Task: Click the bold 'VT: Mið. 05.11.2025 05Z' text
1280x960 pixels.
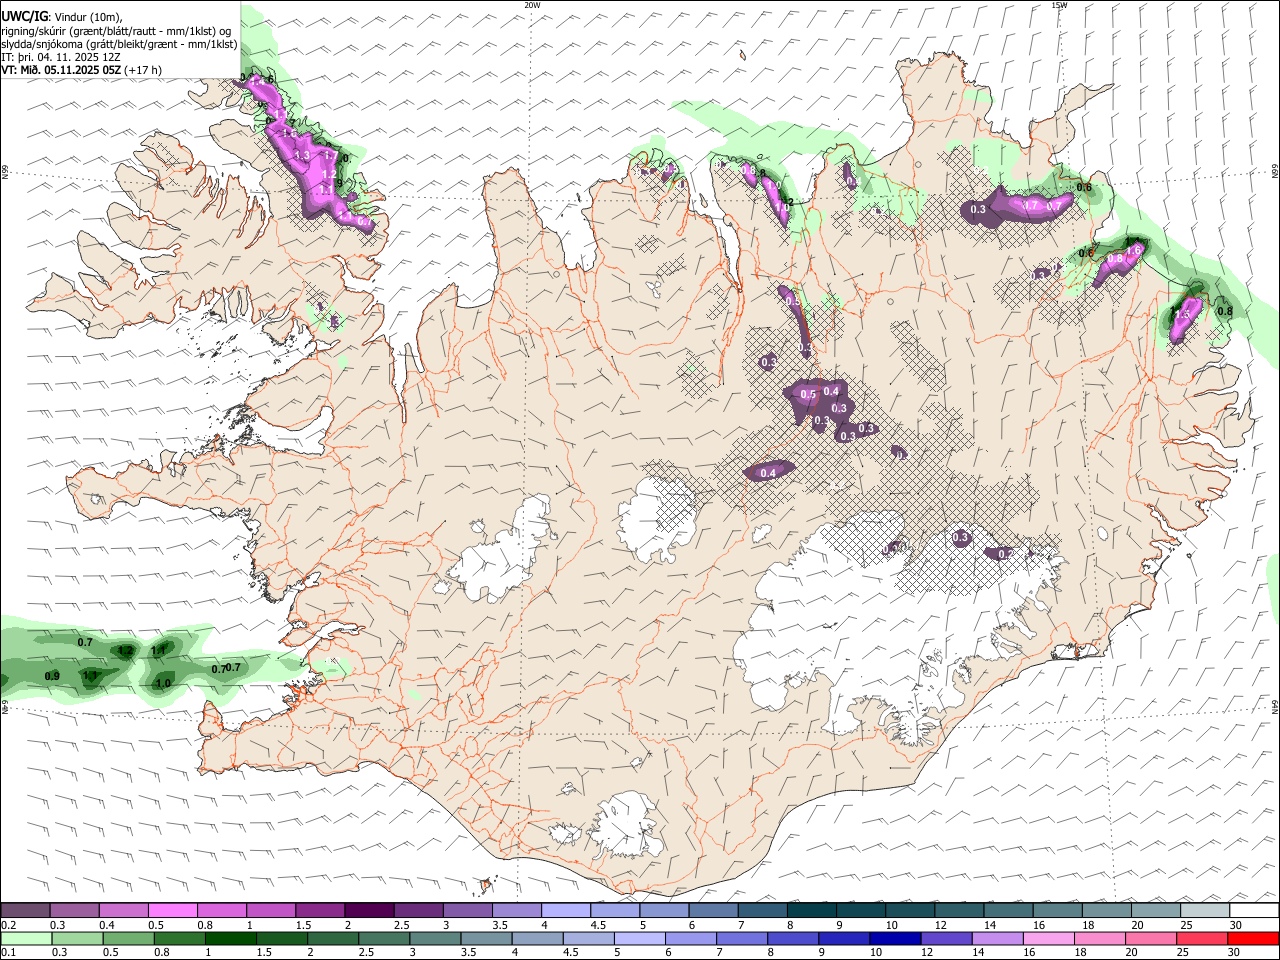Action: coord(62,70)
